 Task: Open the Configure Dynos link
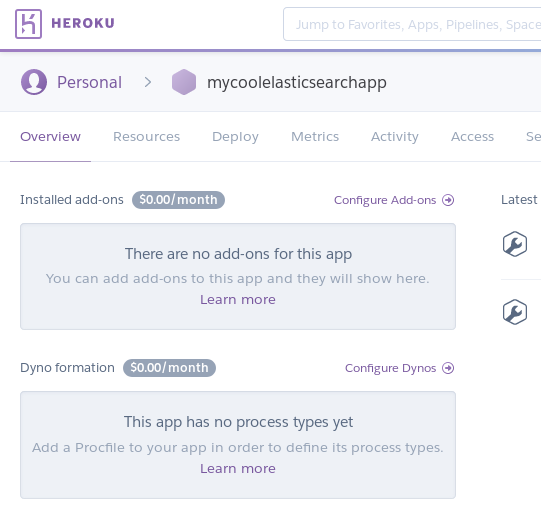pyautogui.click(x=391, y=368)
